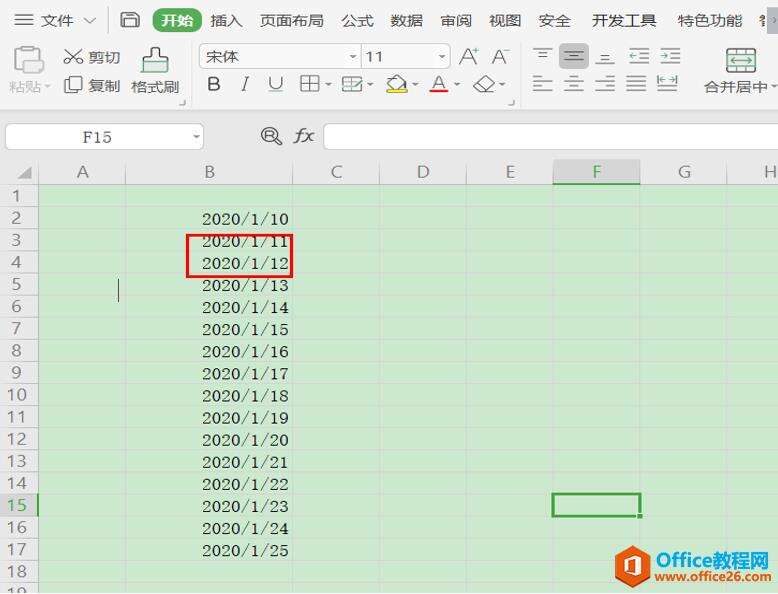Click into the formula bar input
Viewport: 778px width, 594px height.
(550, 136)
